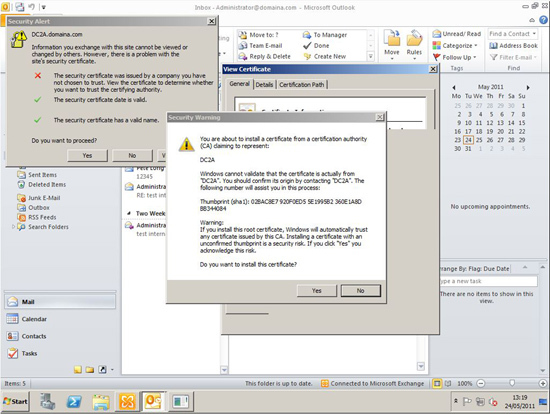Click the Find a Contact field
Viewport: 550px width, 414px height.
point(512,34)
